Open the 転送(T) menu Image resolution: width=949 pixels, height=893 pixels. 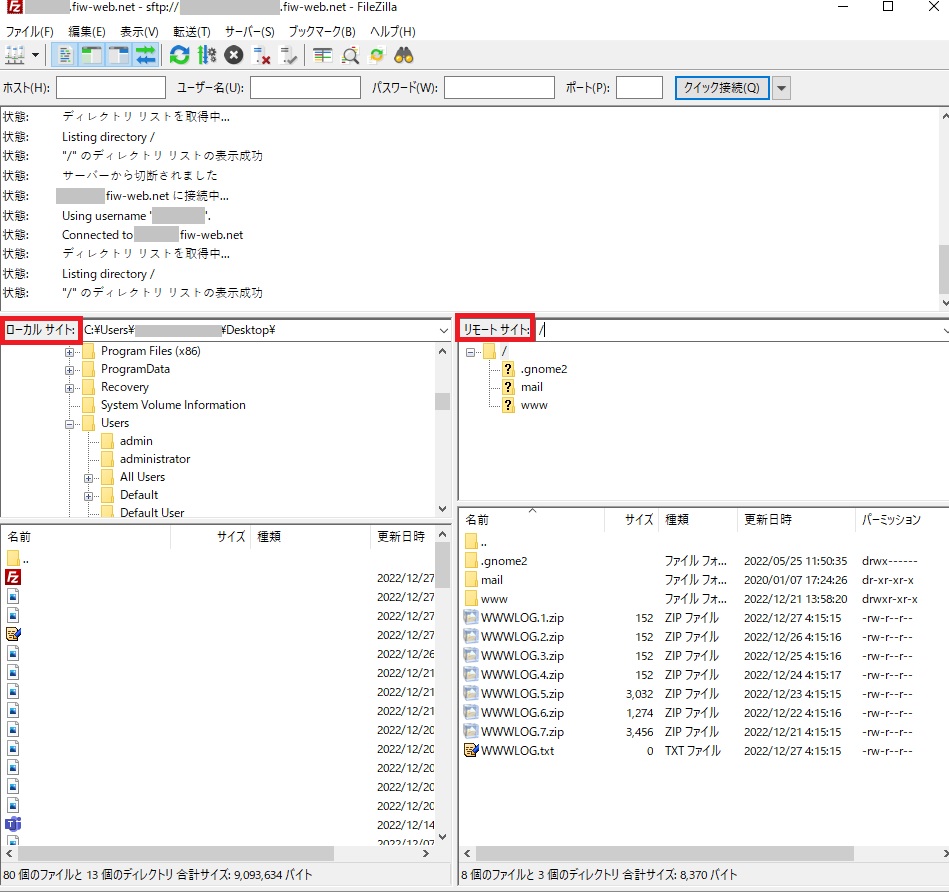point(192,31)
